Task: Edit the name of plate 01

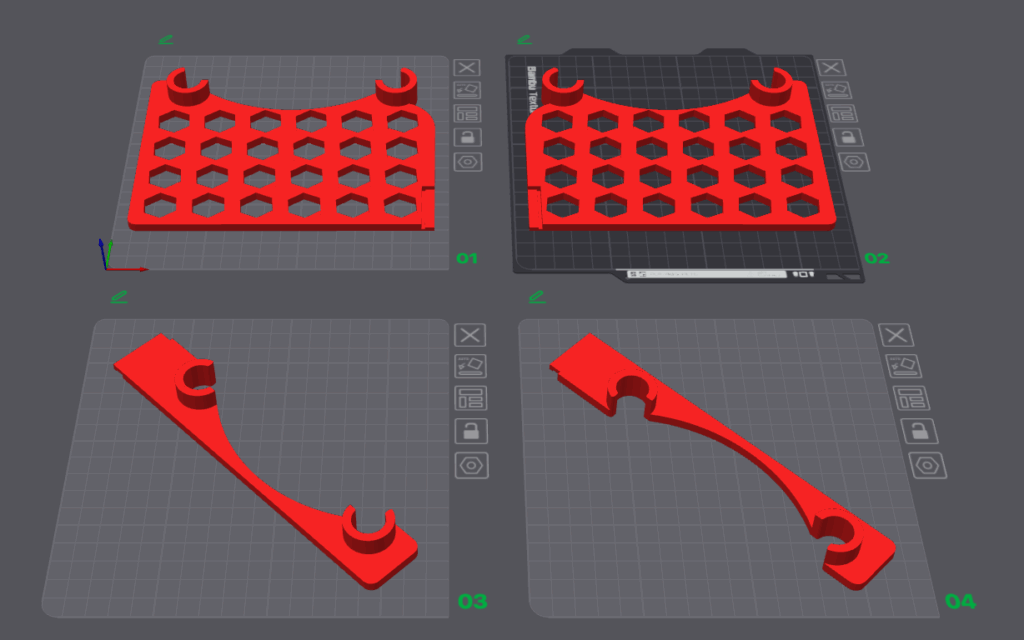Action: point(165,40)
